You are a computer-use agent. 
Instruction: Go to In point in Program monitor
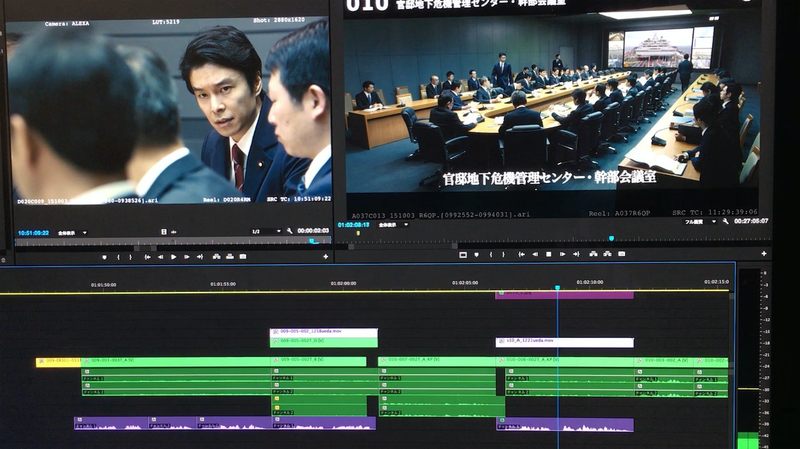[521, 254]
